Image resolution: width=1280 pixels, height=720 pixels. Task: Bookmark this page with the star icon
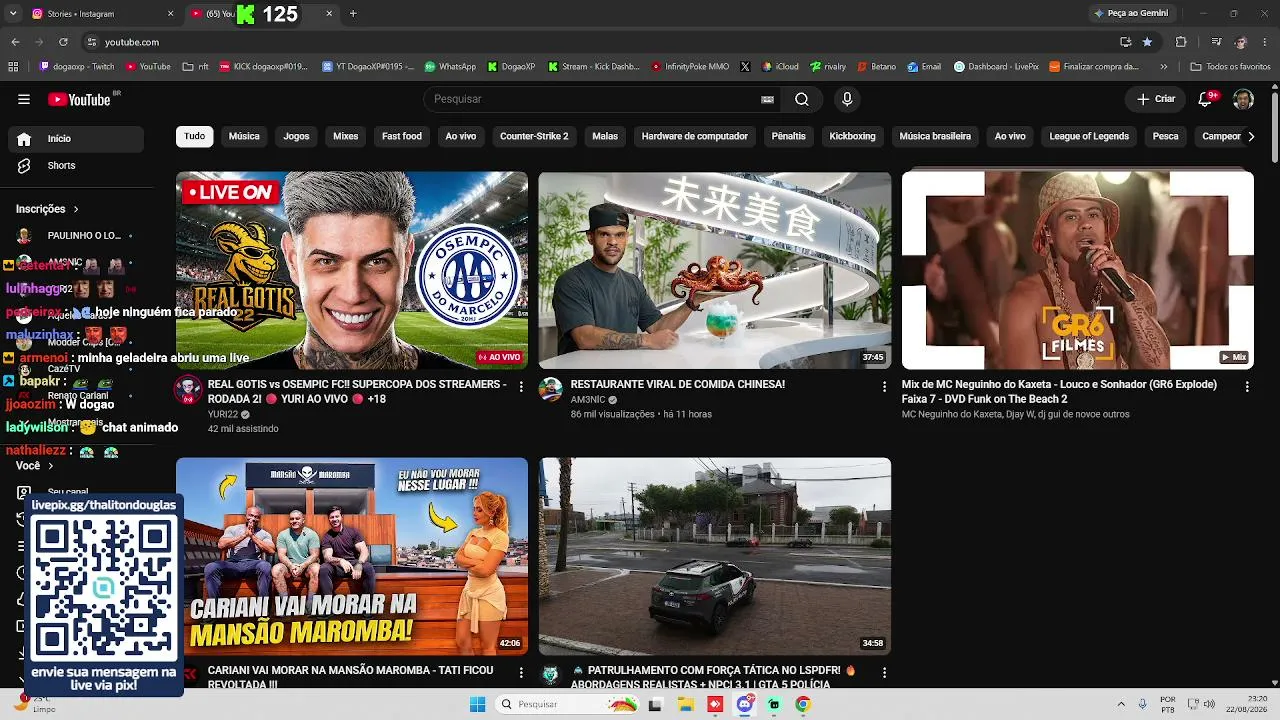(1147, 42)
